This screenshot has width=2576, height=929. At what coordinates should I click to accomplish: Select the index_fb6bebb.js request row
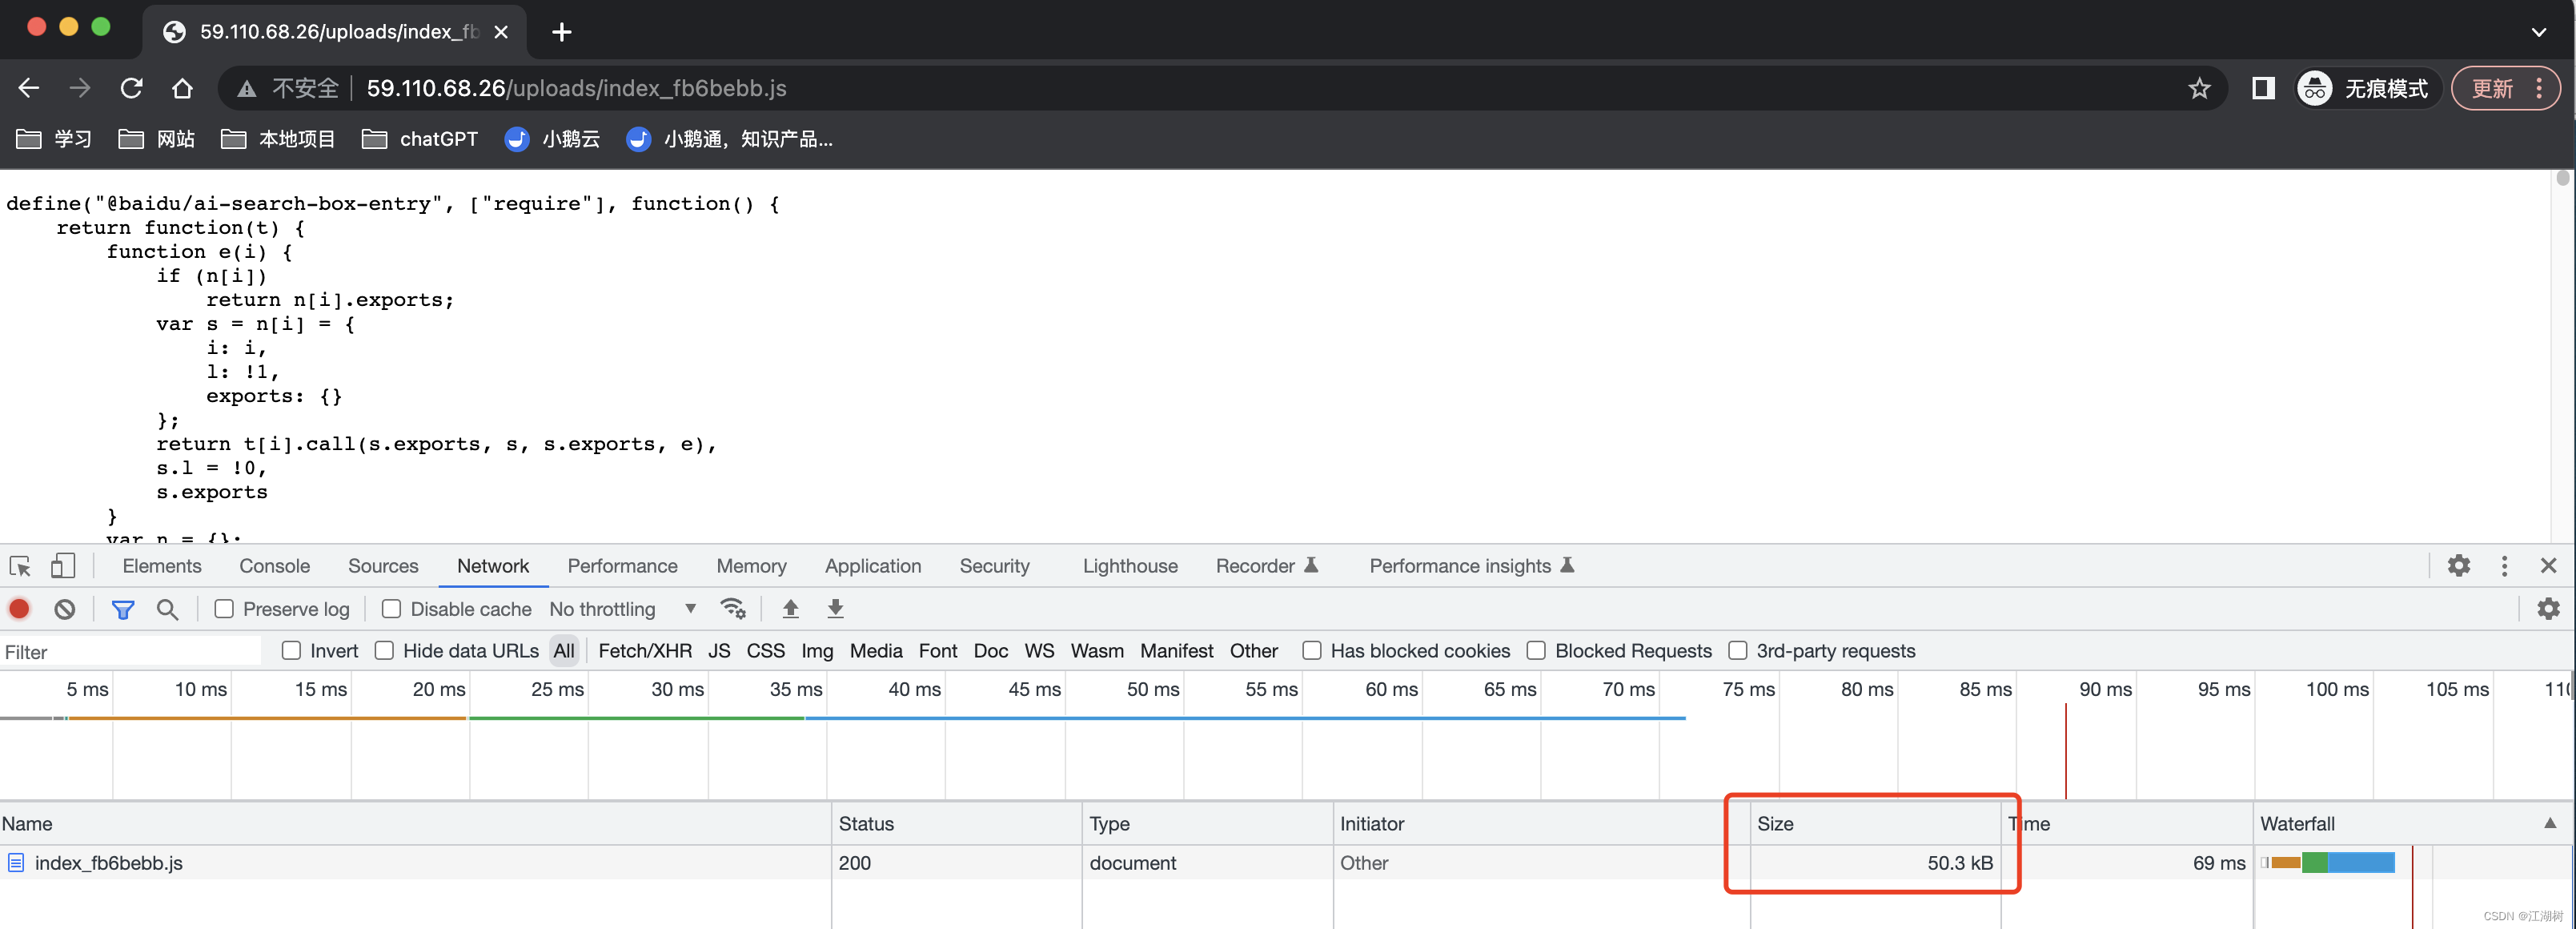click(1287, 863)
